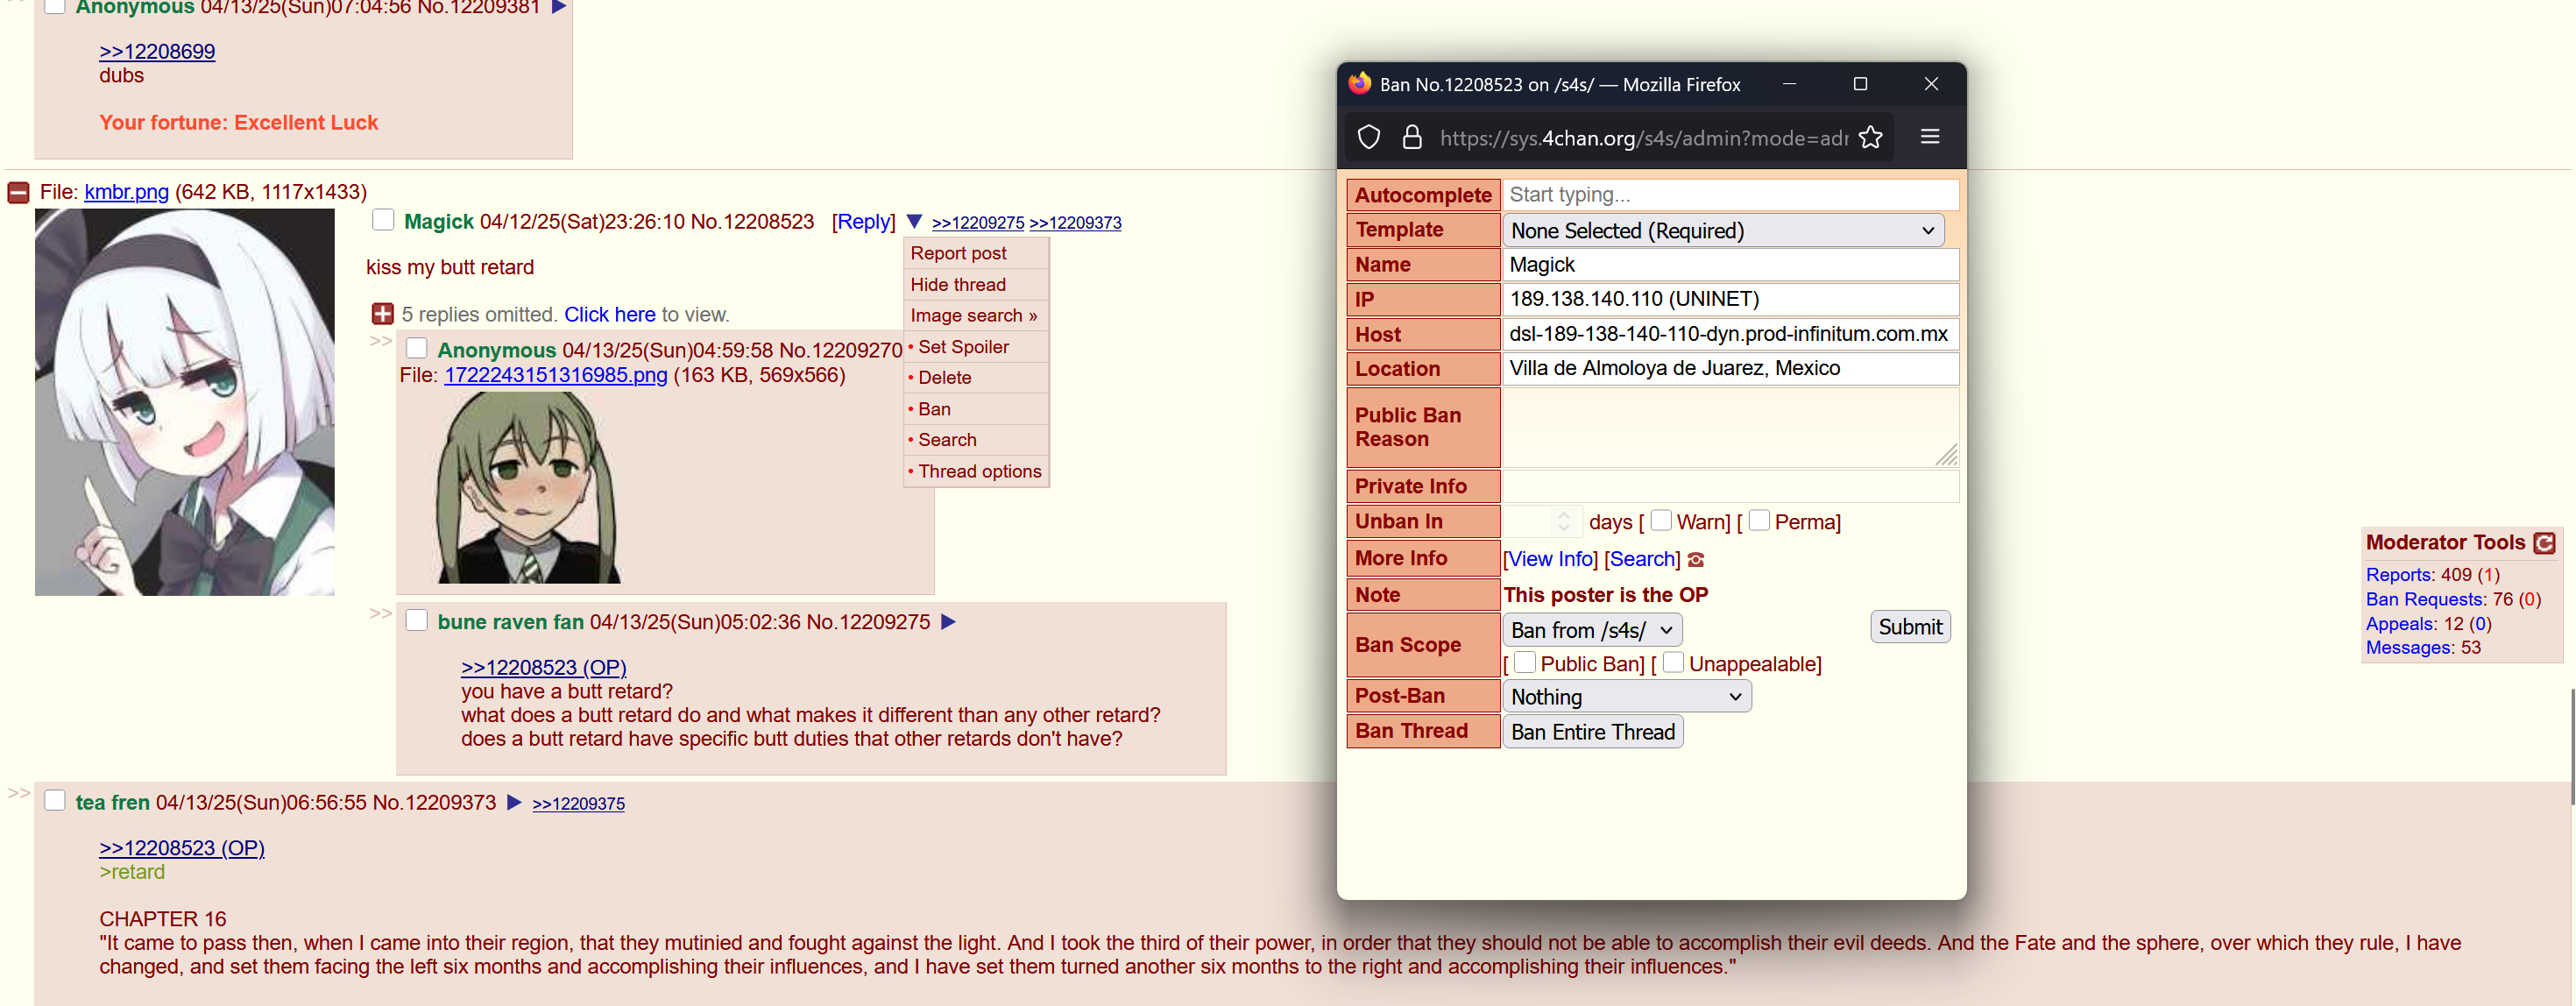2576x1006 pixels.
Task: Check the Public Ban checkbox
Action: click(x=1525, y=662)
